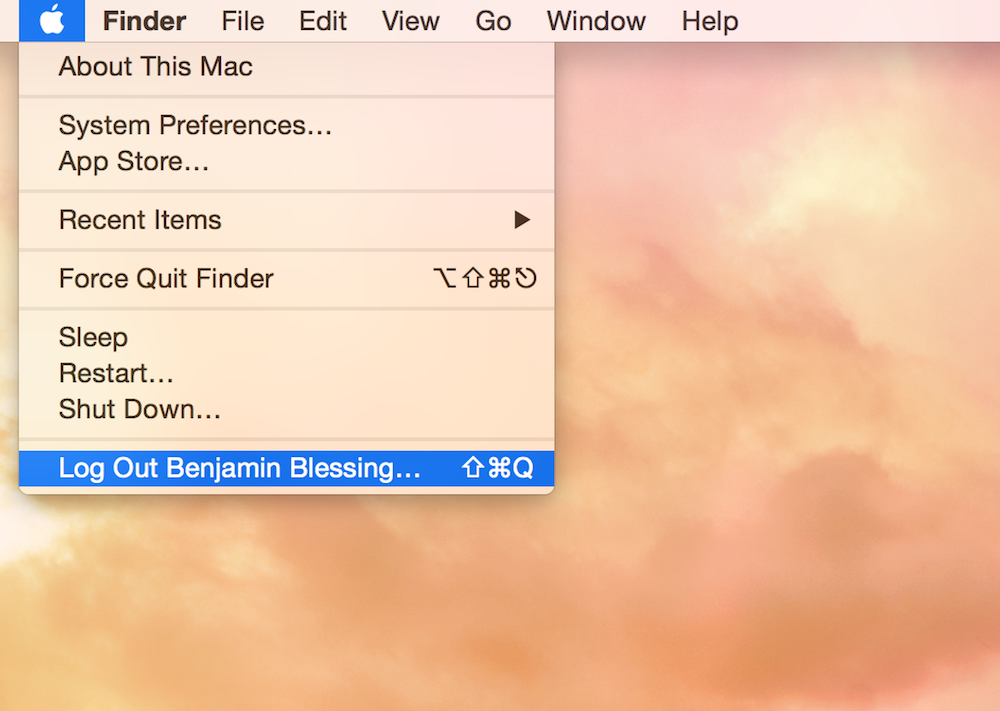Click the desktop wallpaper to dismiss the menu

(x=765, y=383)
